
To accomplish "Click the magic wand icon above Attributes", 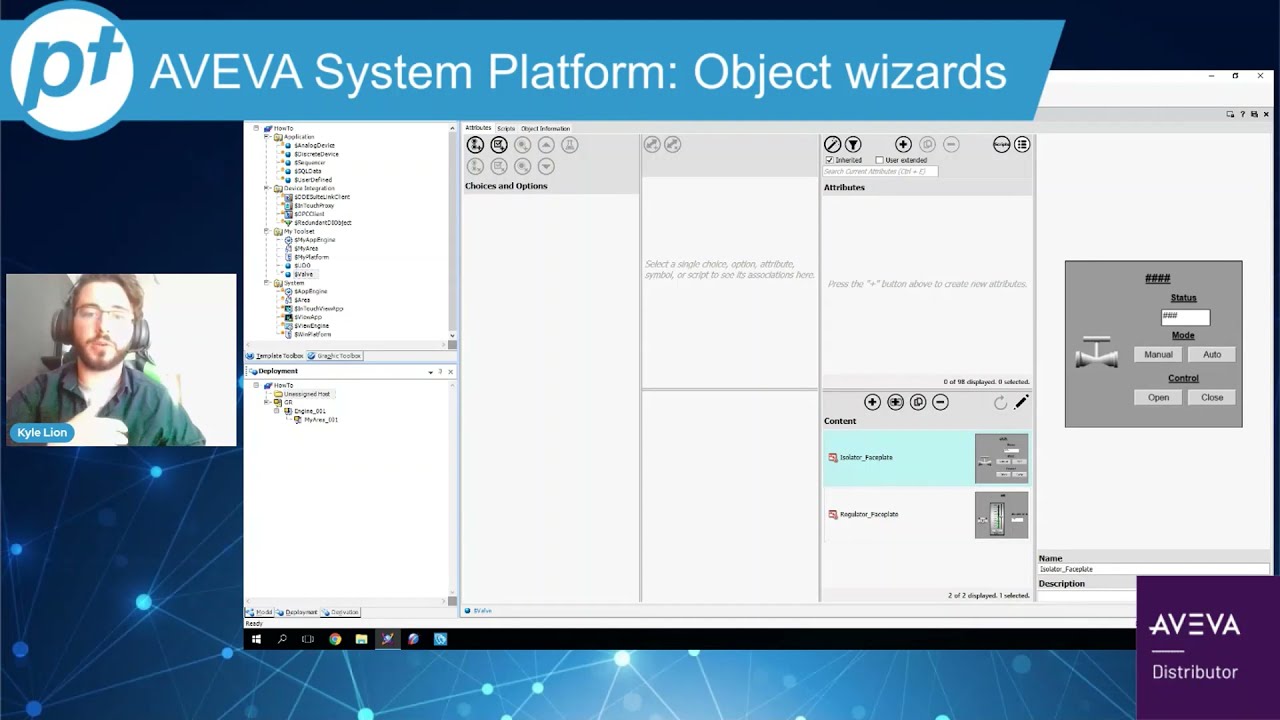I will 832,145.
